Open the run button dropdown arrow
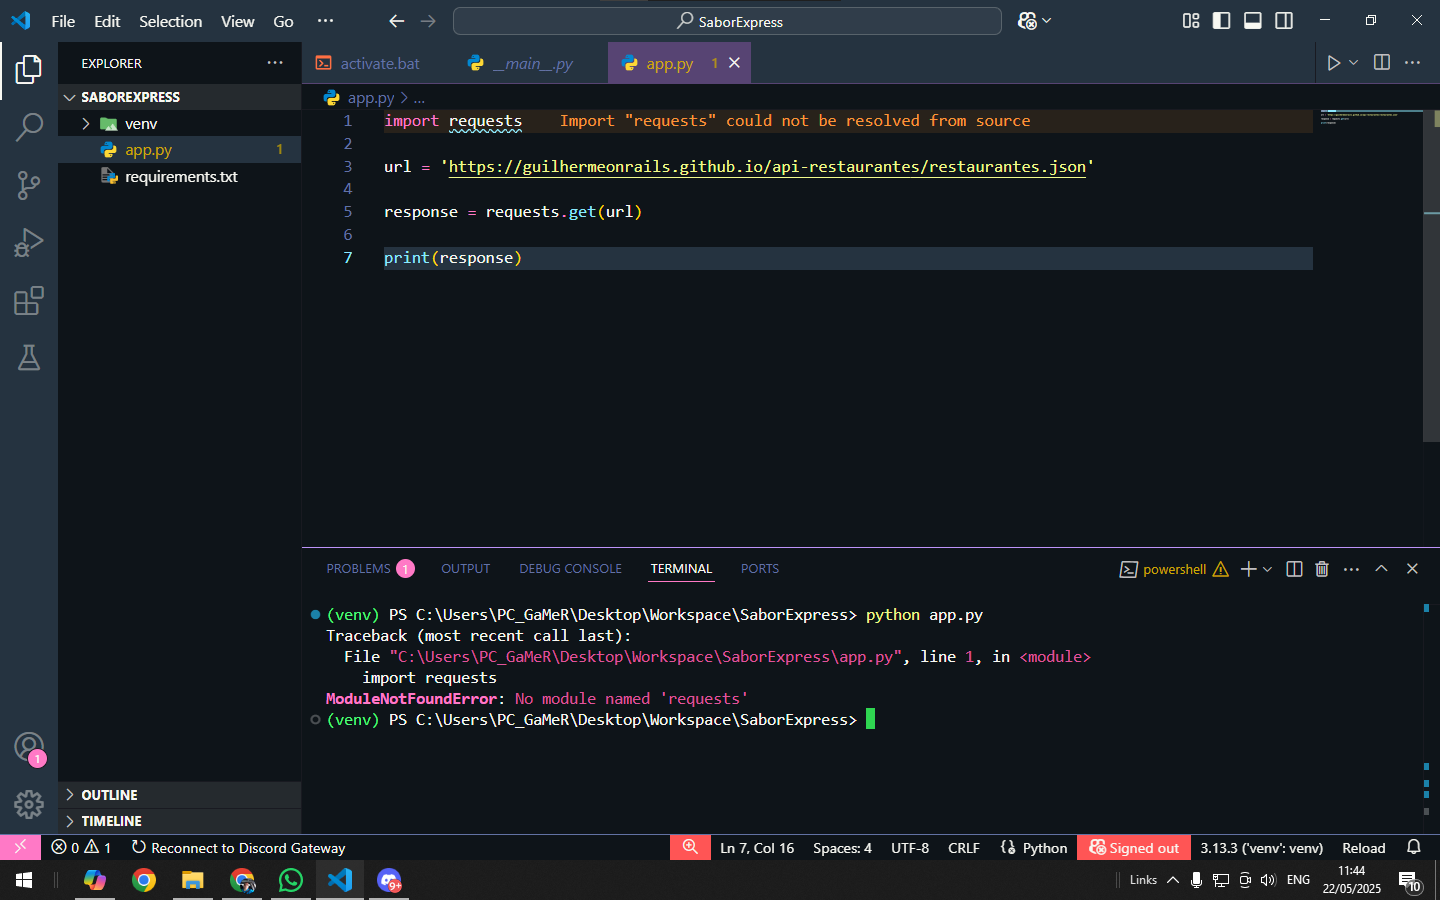 pos(1353,63)
